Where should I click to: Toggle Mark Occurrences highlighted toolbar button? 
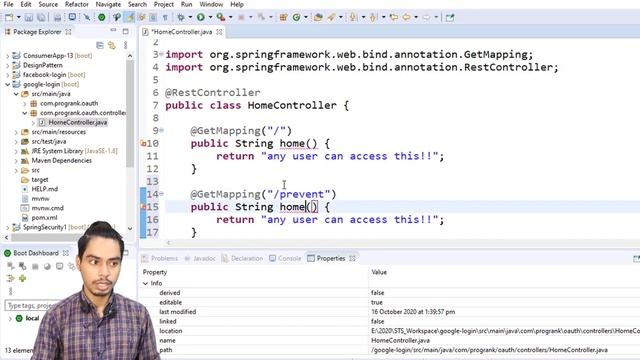pyautogui.click(x=131, y=18)
